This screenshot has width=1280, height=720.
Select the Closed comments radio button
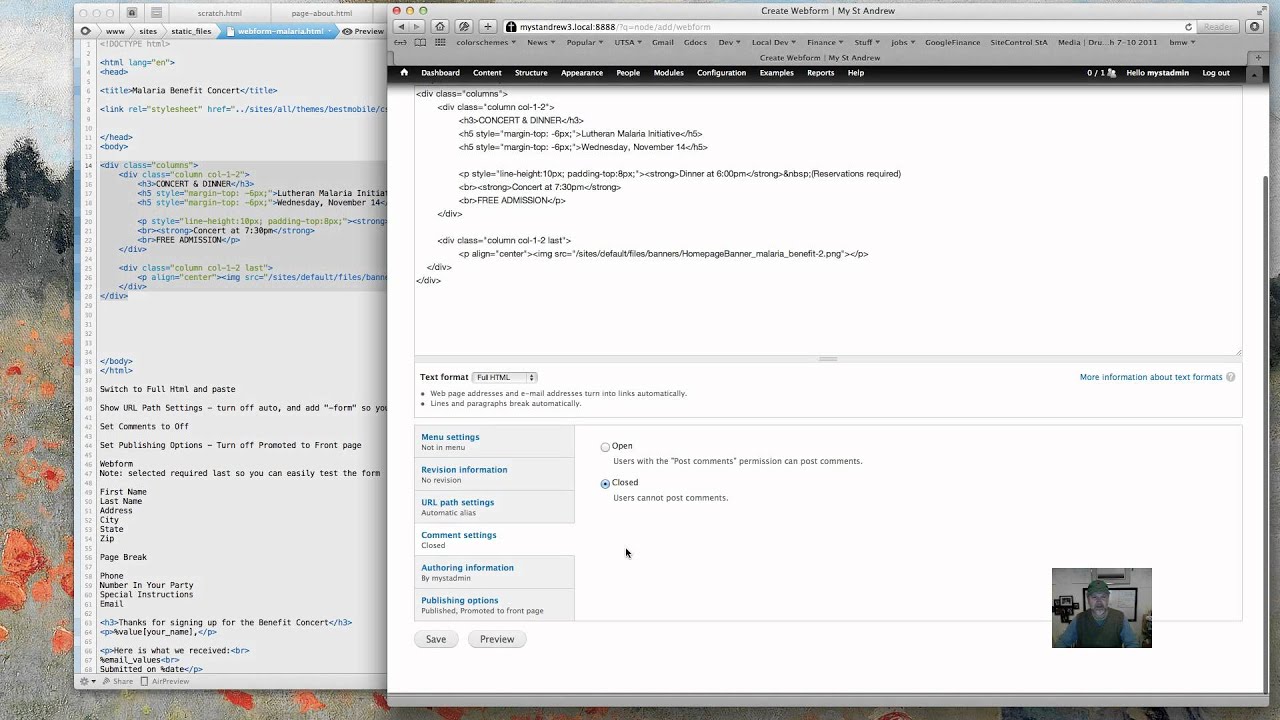[x=605, y=483]
